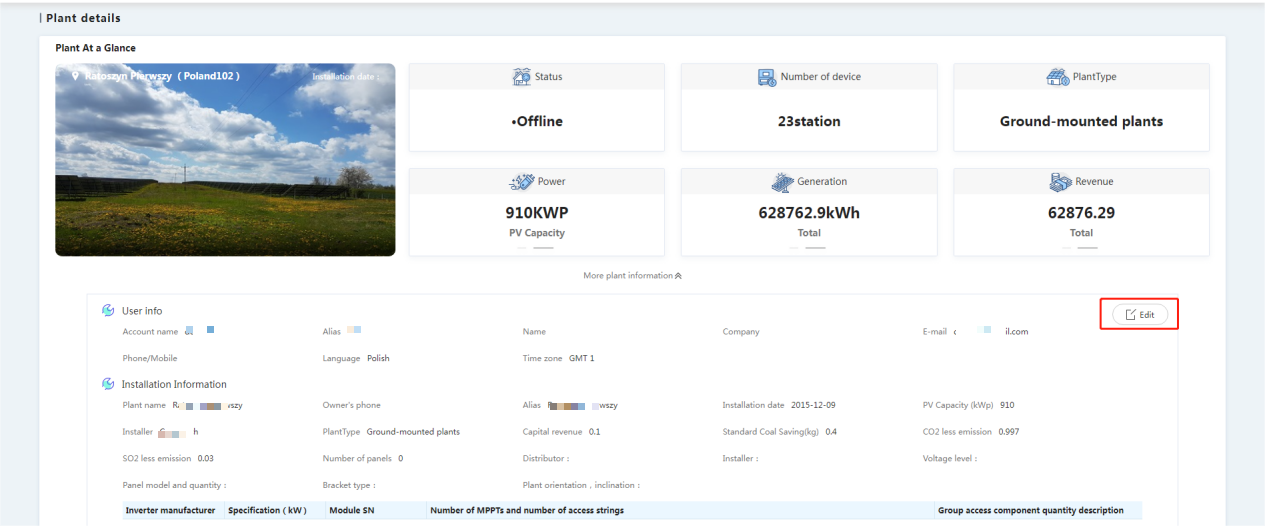Click the location pin on plant photo
1265x526 pixels.
pos(75,76)
